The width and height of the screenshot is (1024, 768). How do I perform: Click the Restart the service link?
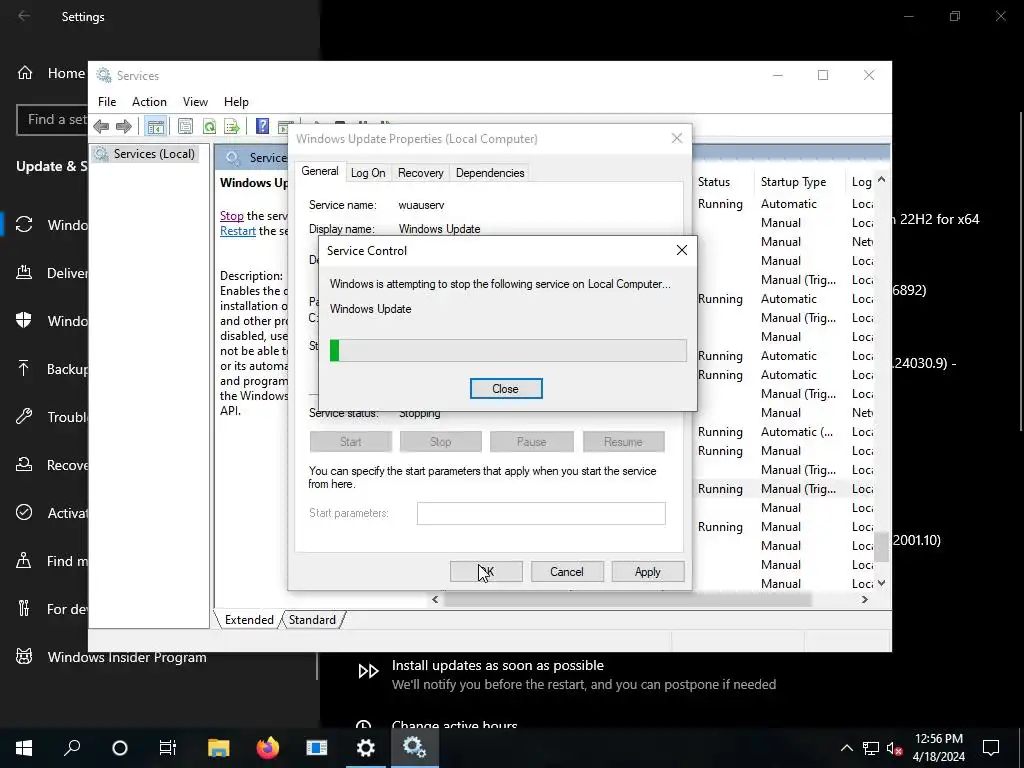(x=238, y=231)
